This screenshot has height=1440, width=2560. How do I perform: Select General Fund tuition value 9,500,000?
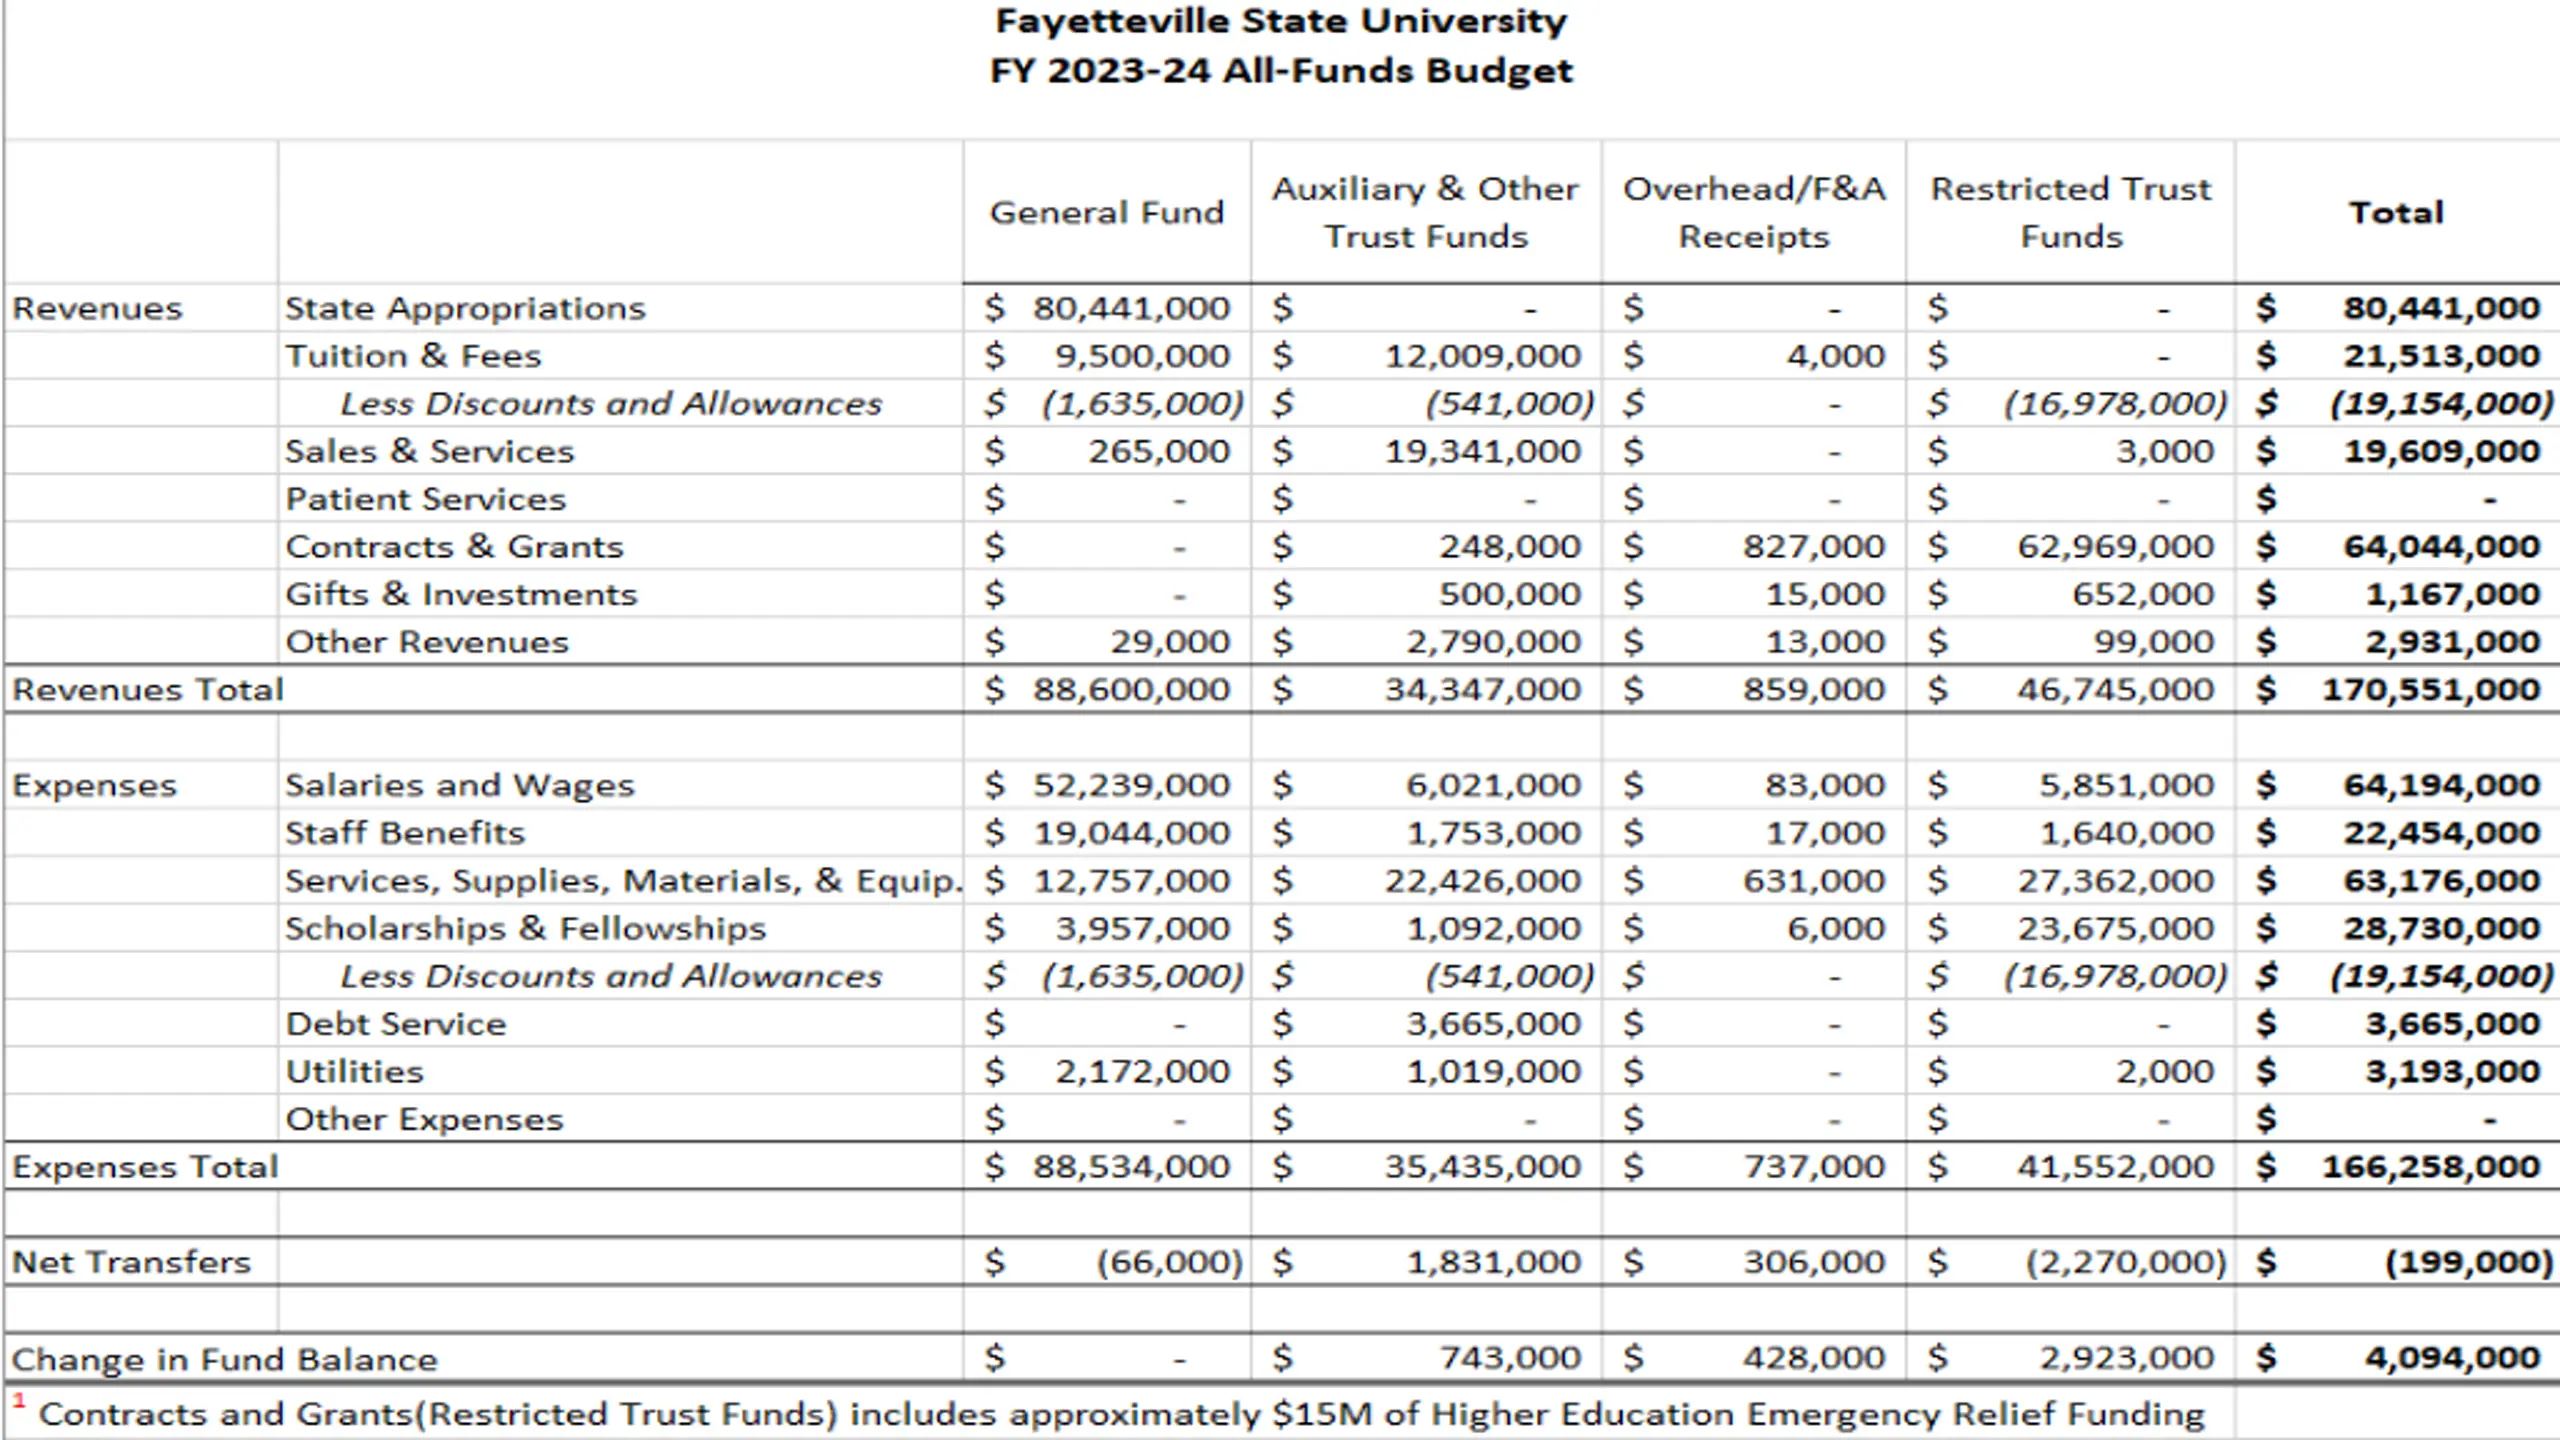[x=1142, y=356]
